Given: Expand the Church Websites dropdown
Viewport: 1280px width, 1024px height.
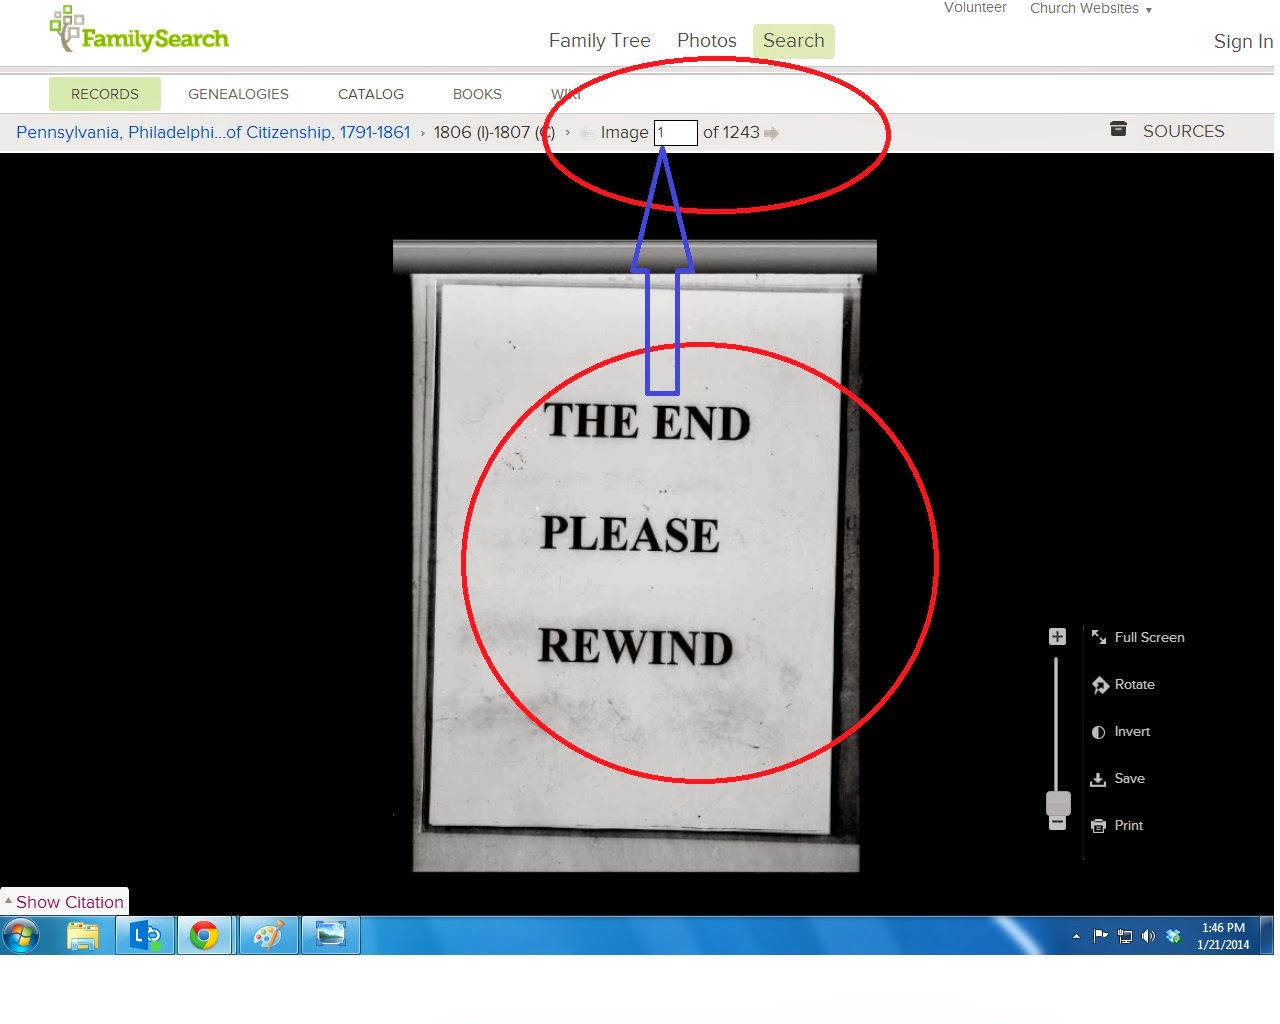Looking at the screenshot, I should [1091, 8].
